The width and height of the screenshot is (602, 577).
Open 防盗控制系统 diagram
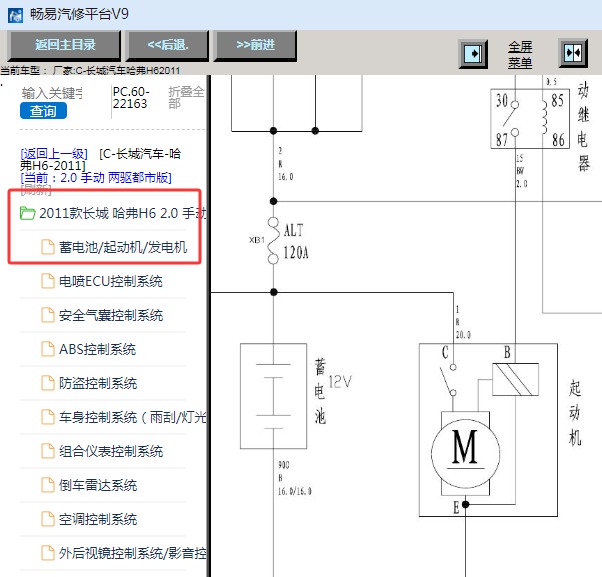[x=98, y=383]
